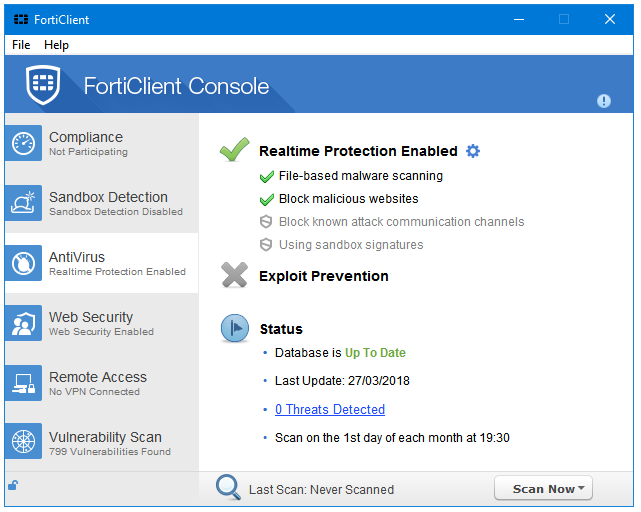Click the Vulnerability Scan globe icon

(23, 444)
